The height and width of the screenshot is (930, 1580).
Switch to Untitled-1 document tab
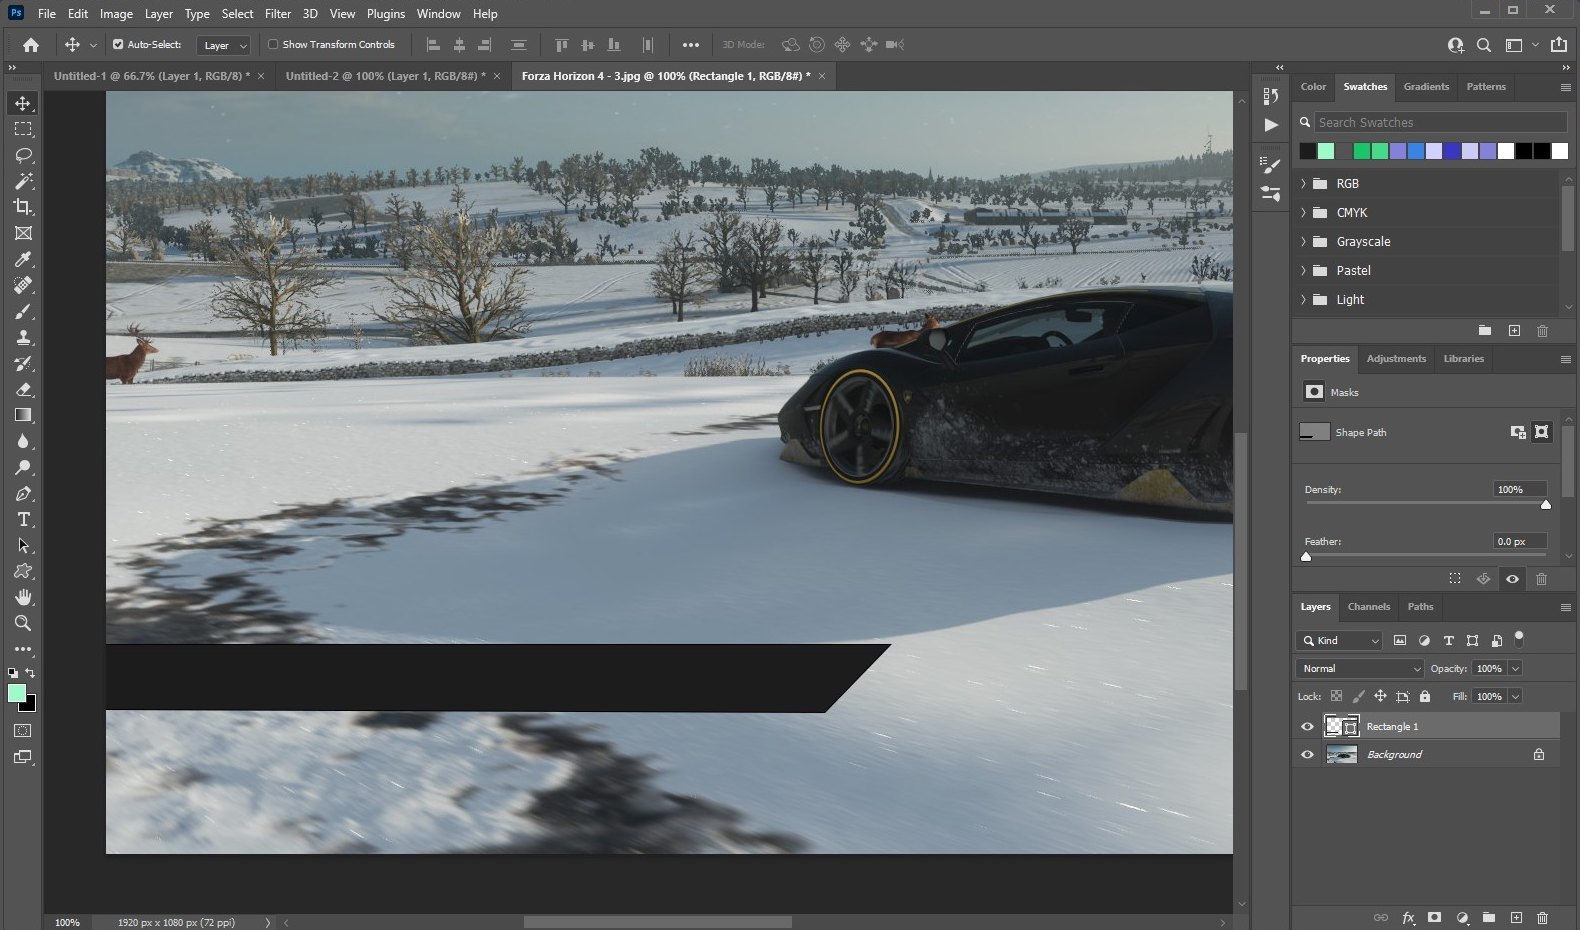click(152, 76)
